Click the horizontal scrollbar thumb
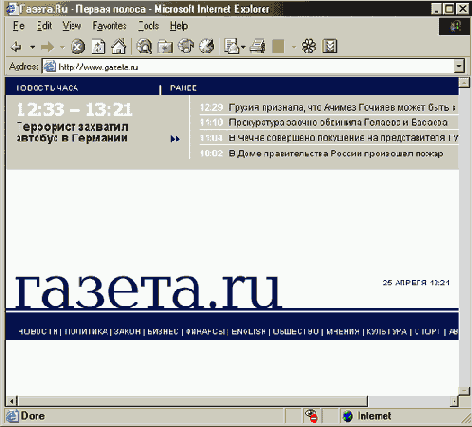 click(193, 401)
